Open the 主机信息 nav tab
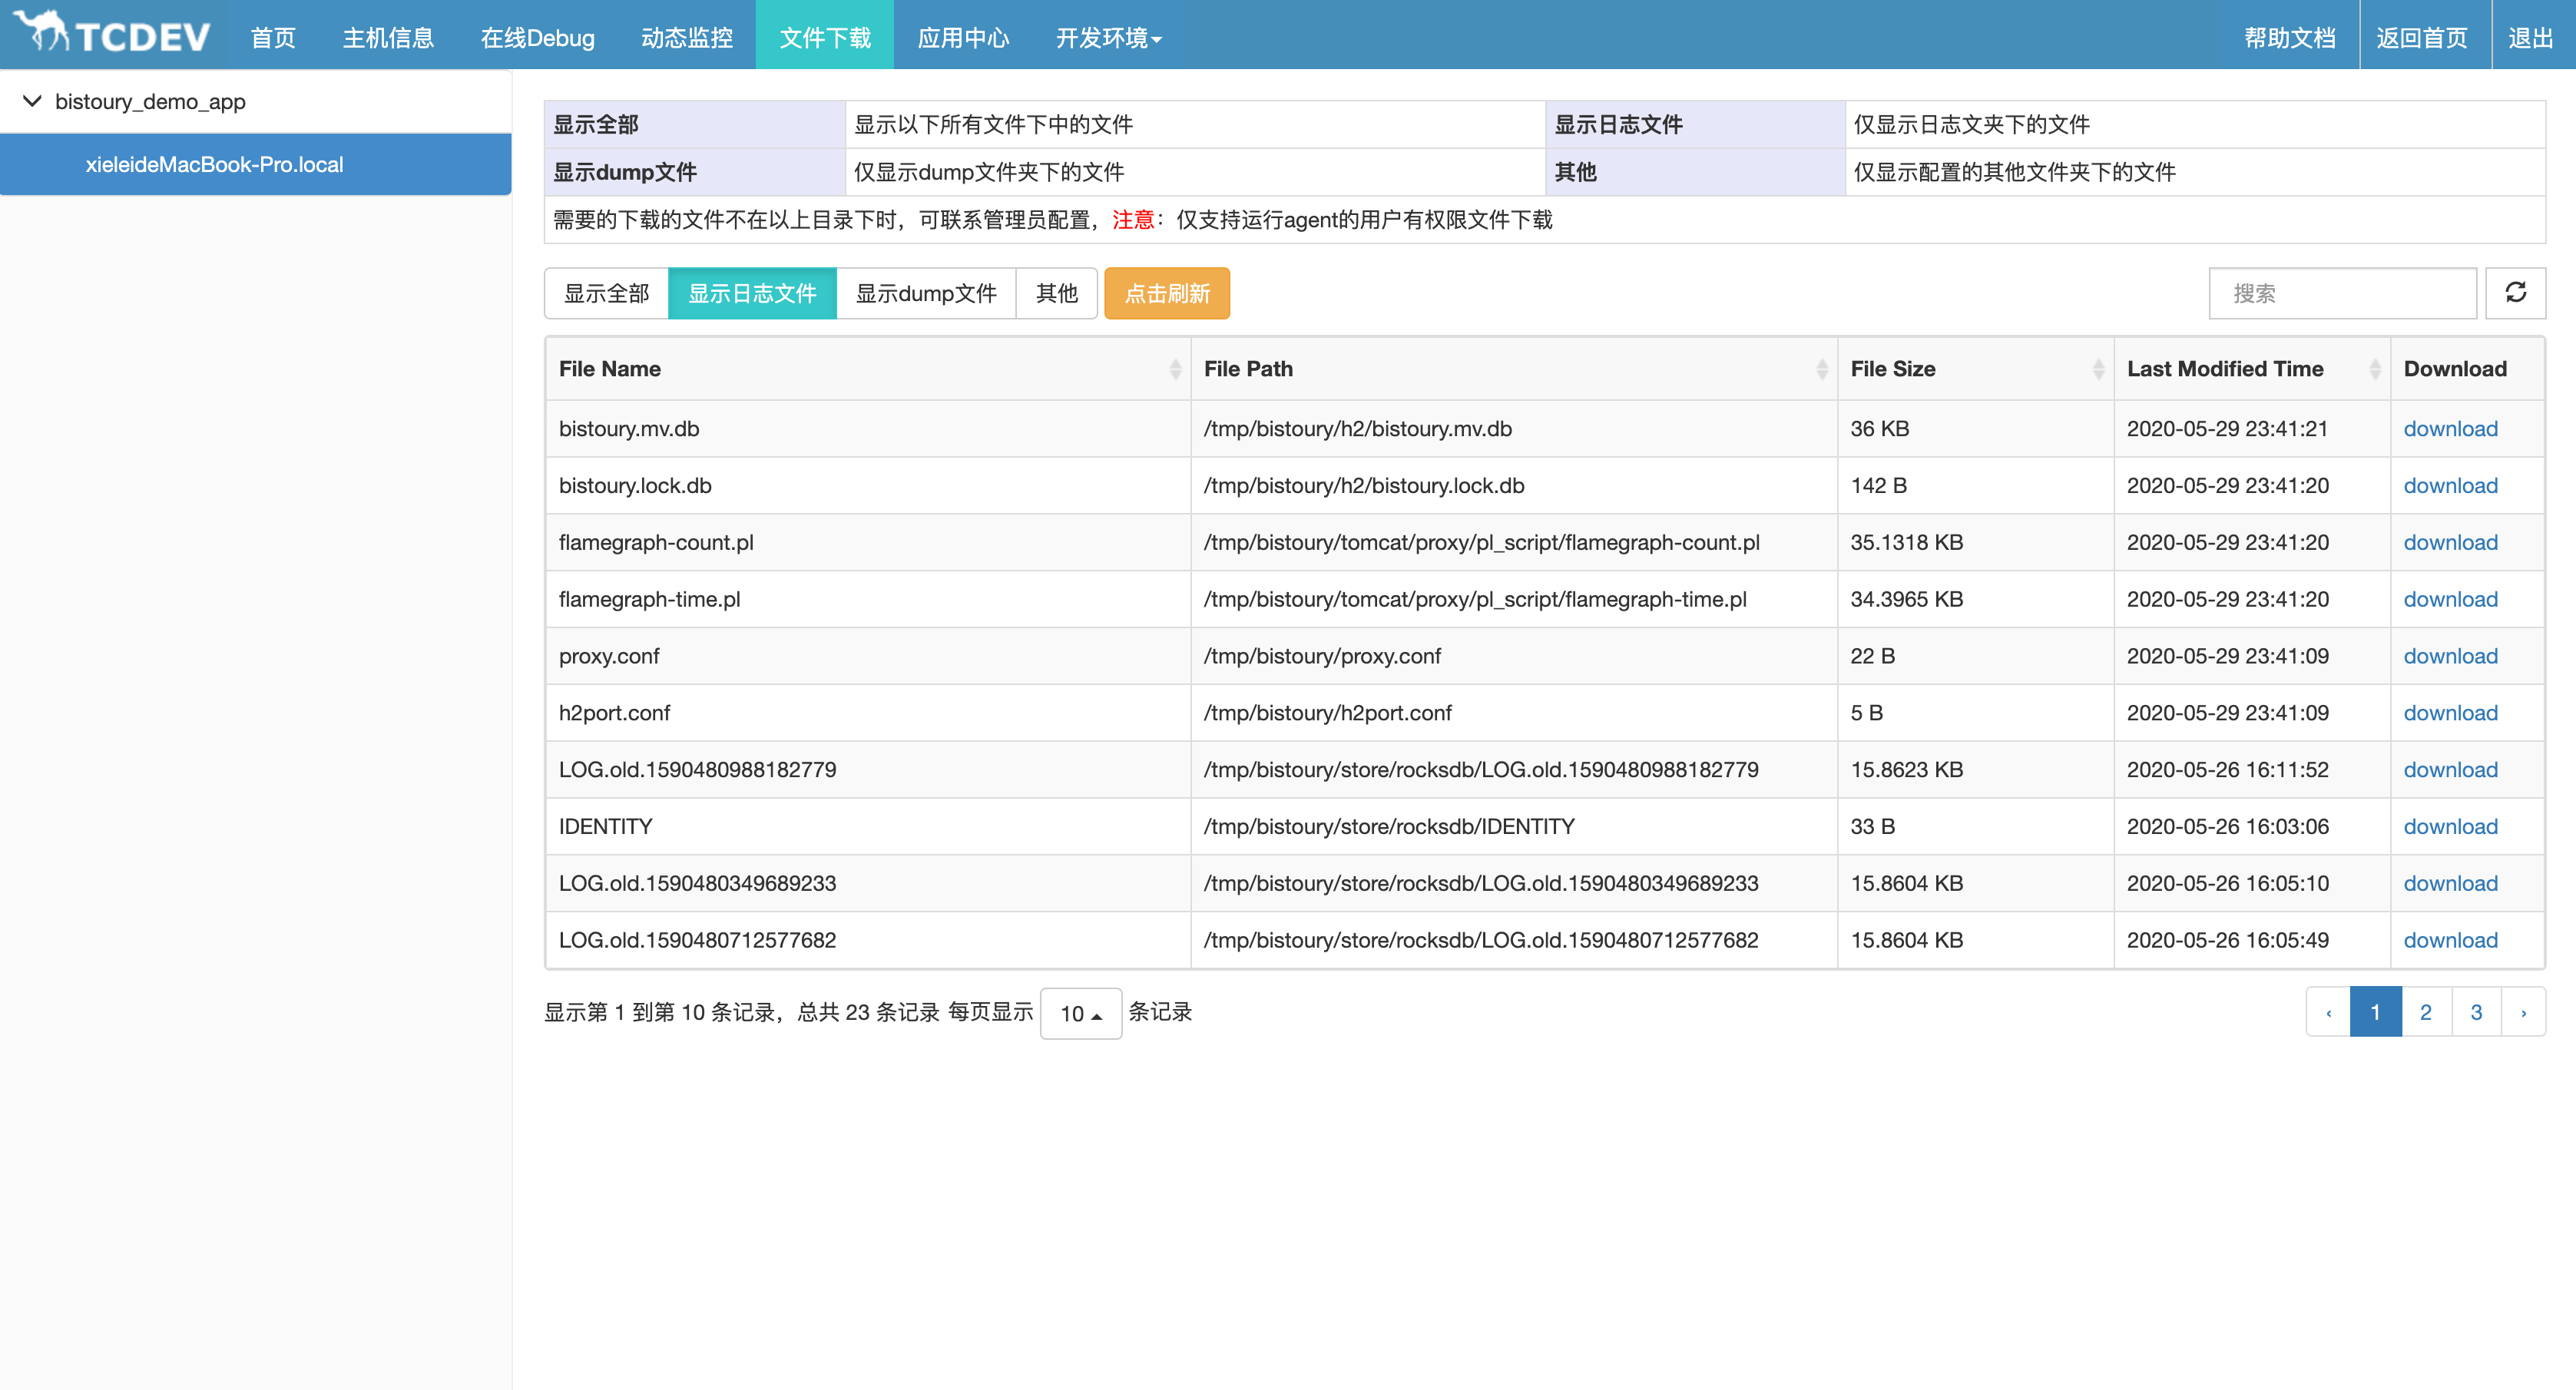 point(388,38)
